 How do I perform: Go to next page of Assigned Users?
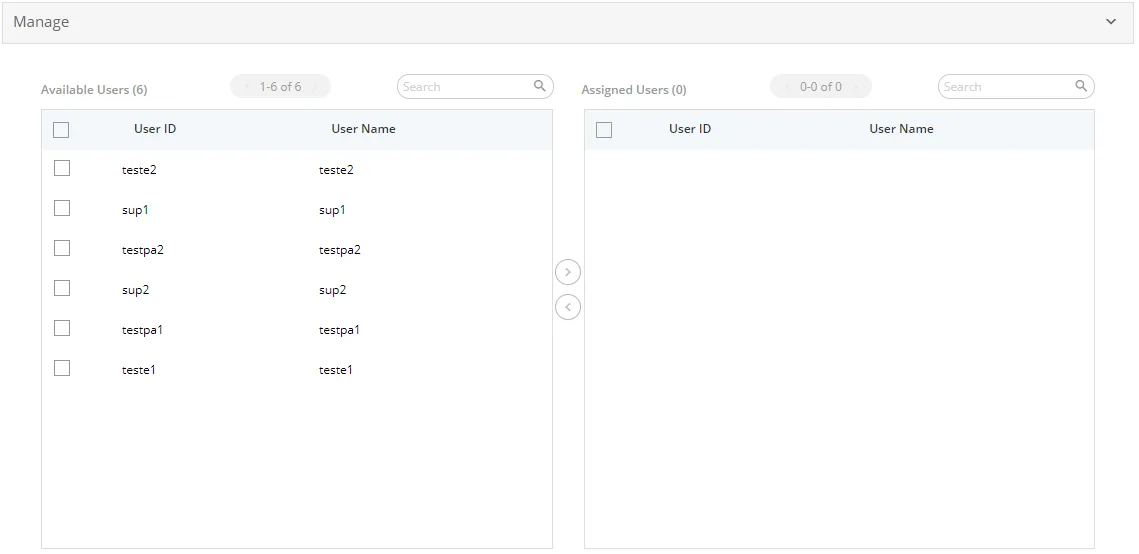point(856,87)
